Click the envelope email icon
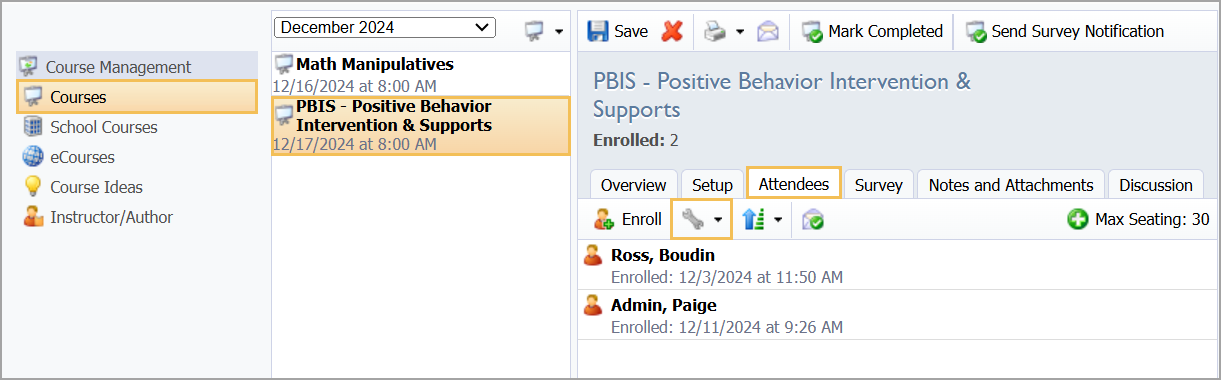 (x=767, y=31)
